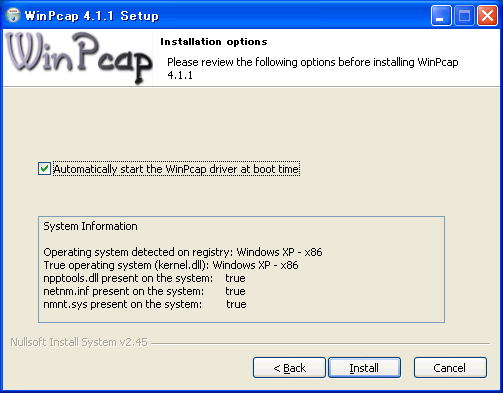The height and width of the screenshot is (393, 503).
Task: Click the WinPcap setup title bar icon
Action: click(13, 15)
